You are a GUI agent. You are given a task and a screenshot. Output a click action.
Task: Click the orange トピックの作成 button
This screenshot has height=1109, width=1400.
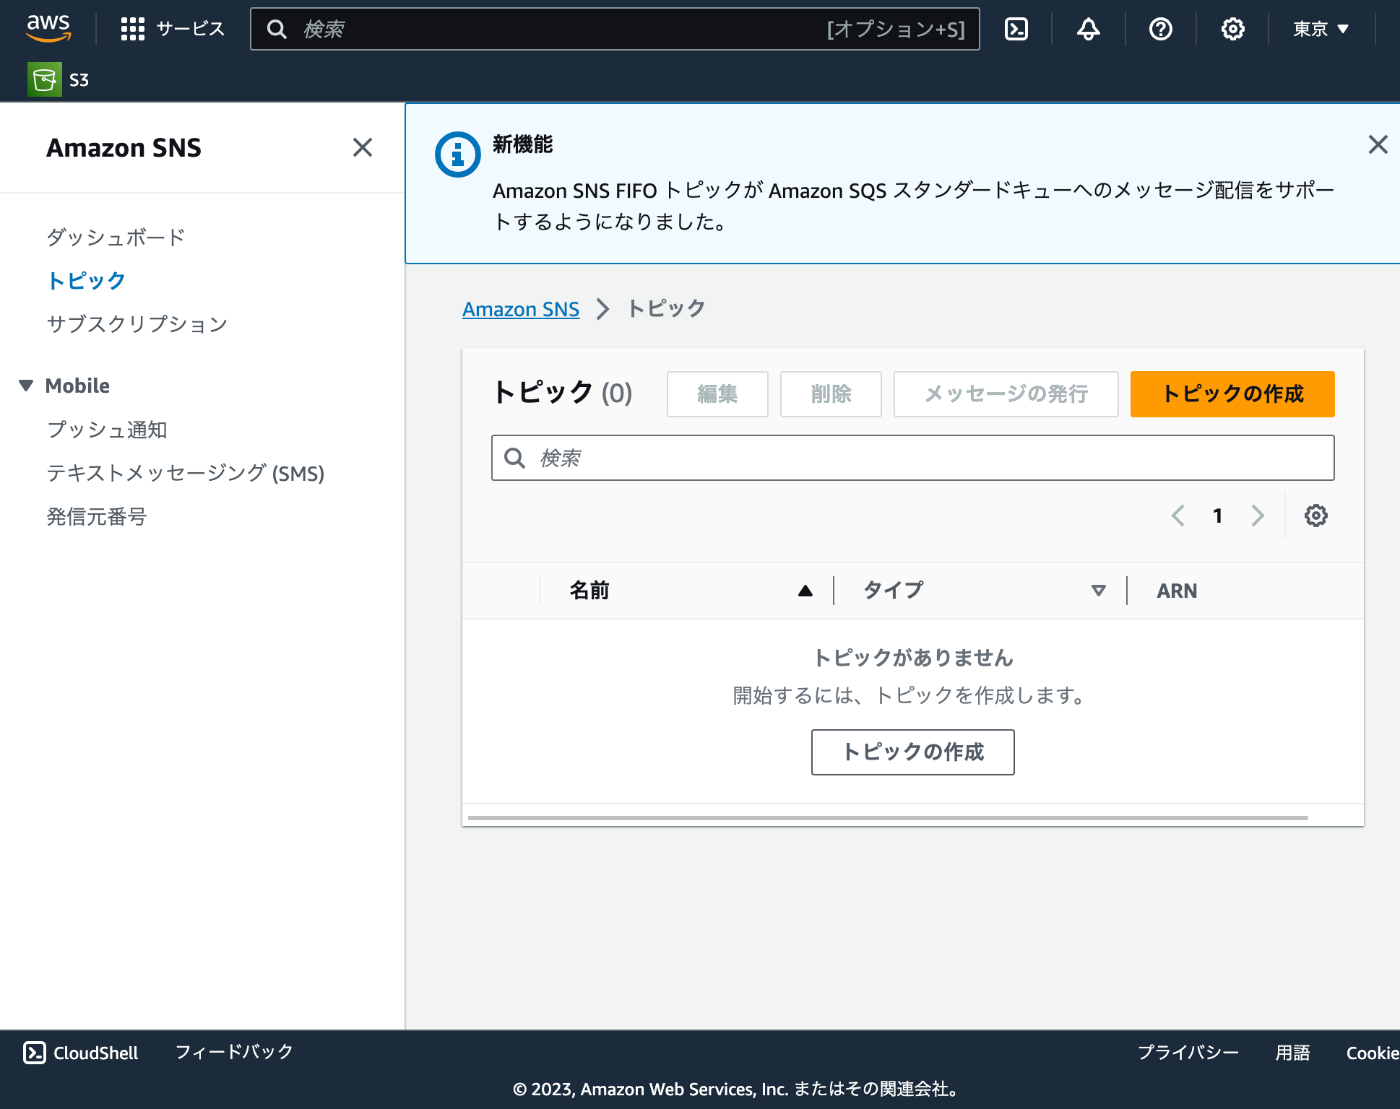1232,394
